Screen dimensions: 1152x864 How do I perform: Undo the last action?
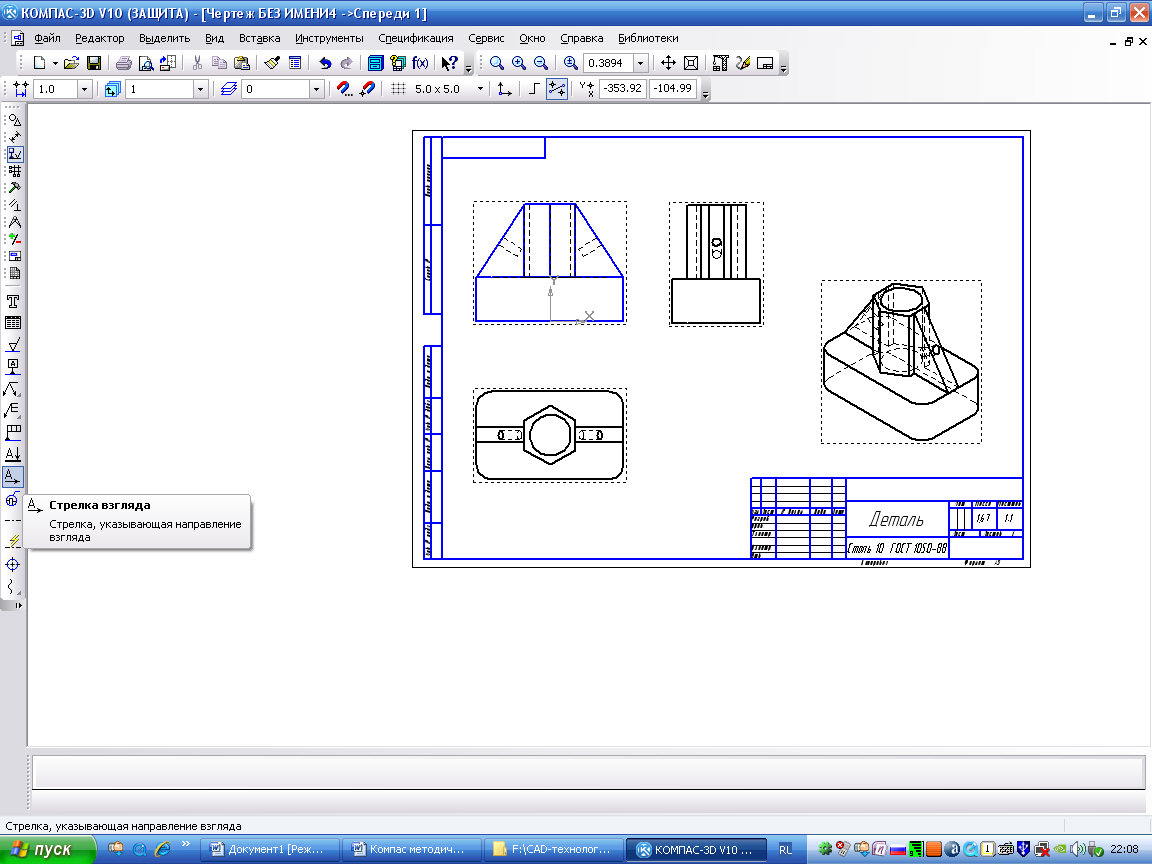(325, 63)
